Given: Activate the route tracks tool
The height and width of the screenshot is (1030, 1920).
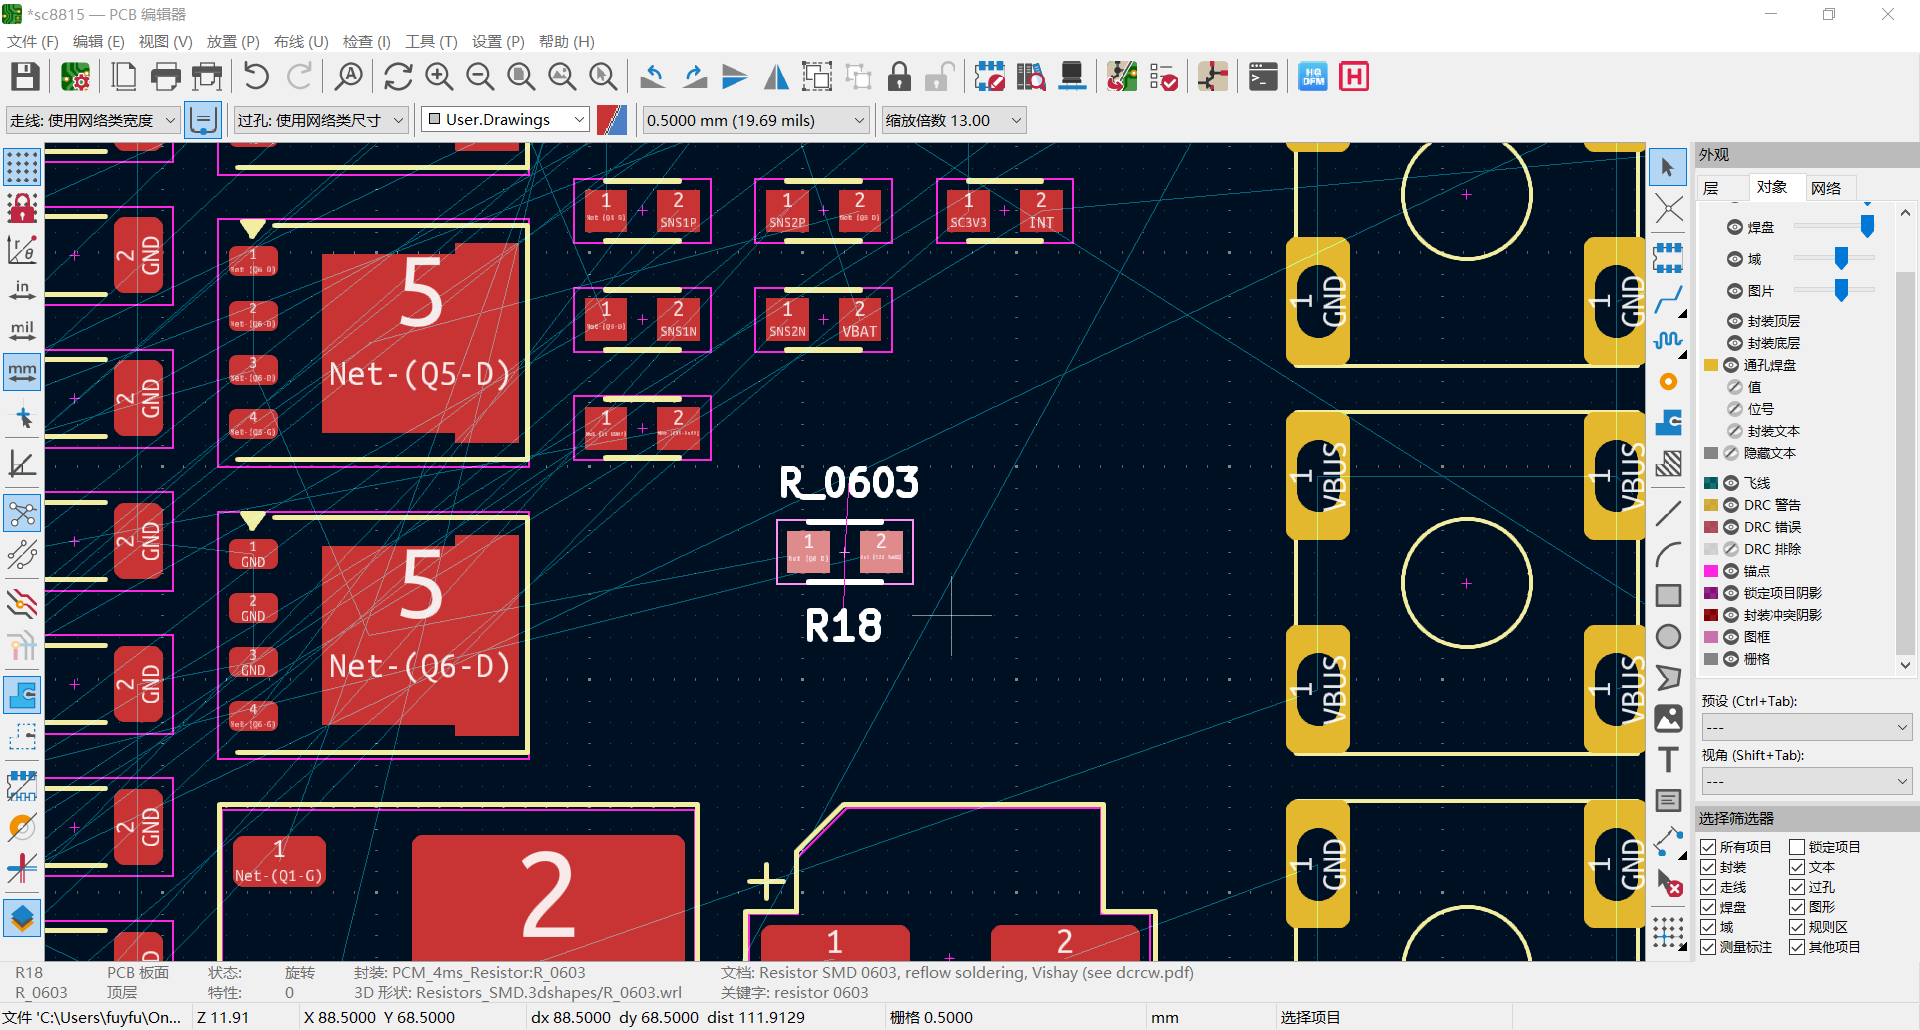Looking at the screenshot, I should (1668, 299).
